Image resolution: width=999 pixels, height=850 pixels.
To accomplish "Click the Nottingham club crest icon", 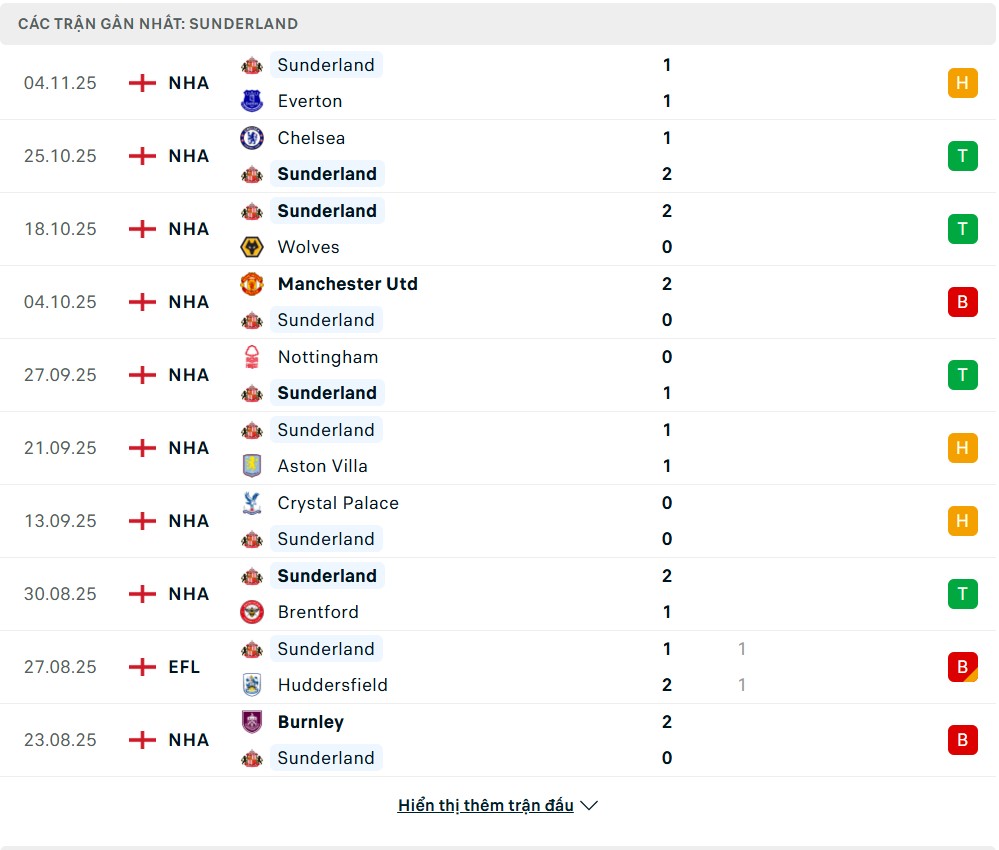I will click(x=252, y=357).
